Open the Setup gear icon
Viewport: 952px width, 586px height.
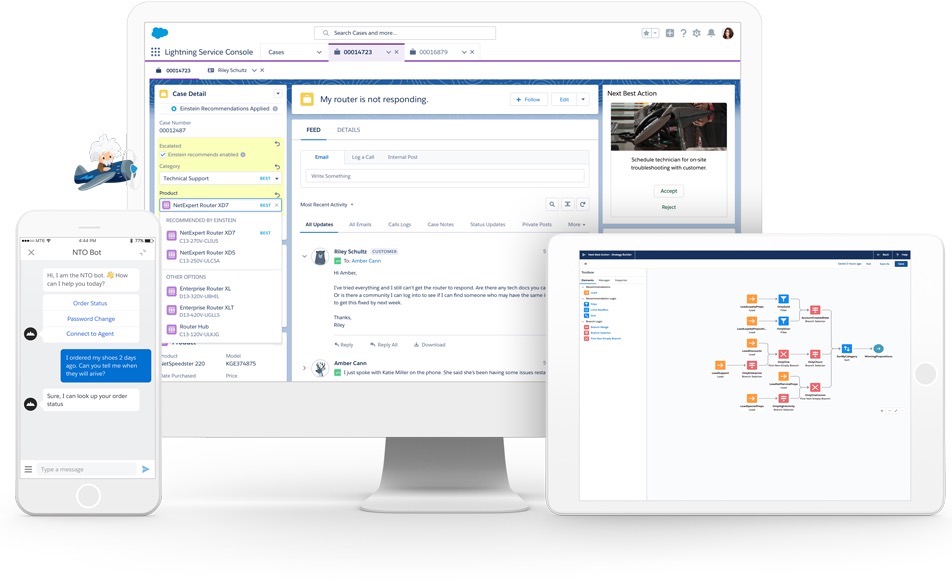tap(696, 33)
